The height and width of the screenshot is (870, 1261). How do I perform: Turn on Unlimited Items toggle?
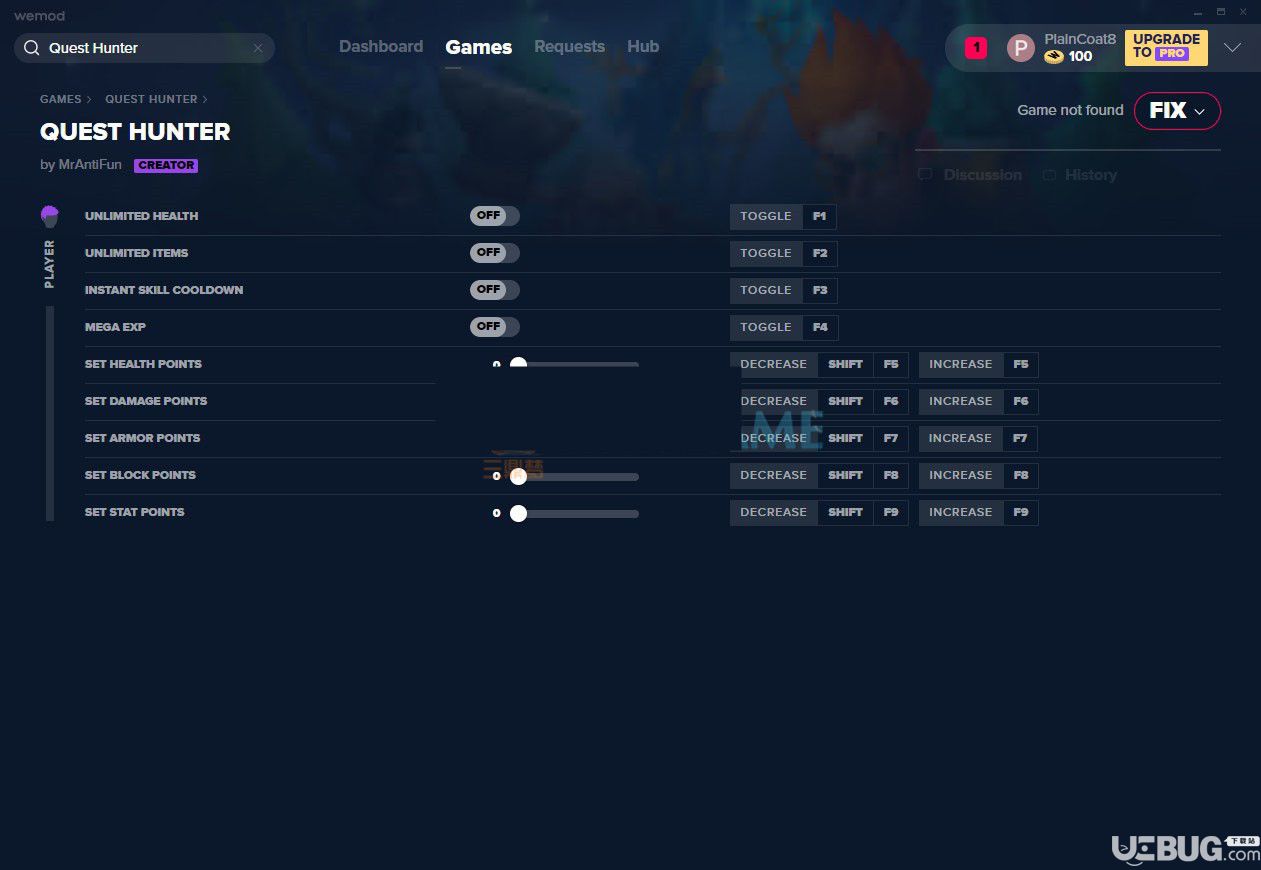coord(495,253)
